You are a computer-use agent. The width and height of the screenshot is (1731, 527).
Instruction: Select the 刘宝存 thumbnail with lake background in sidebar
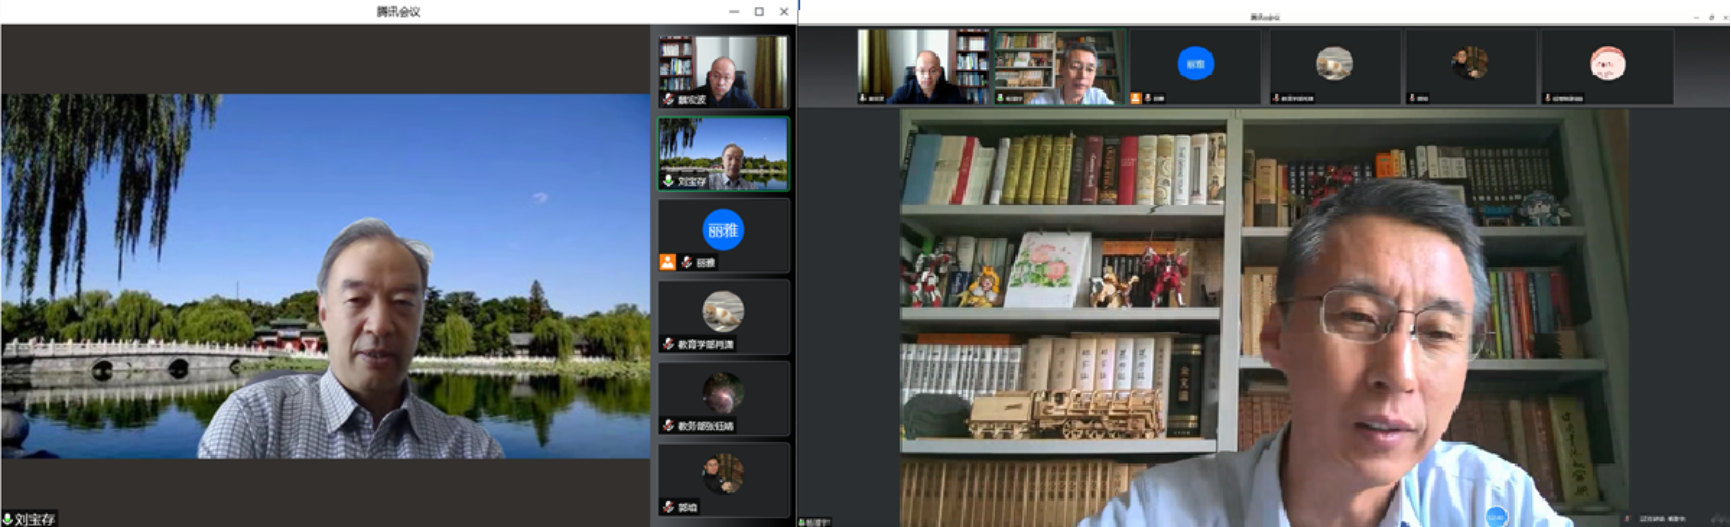click(x=723, y=152)
